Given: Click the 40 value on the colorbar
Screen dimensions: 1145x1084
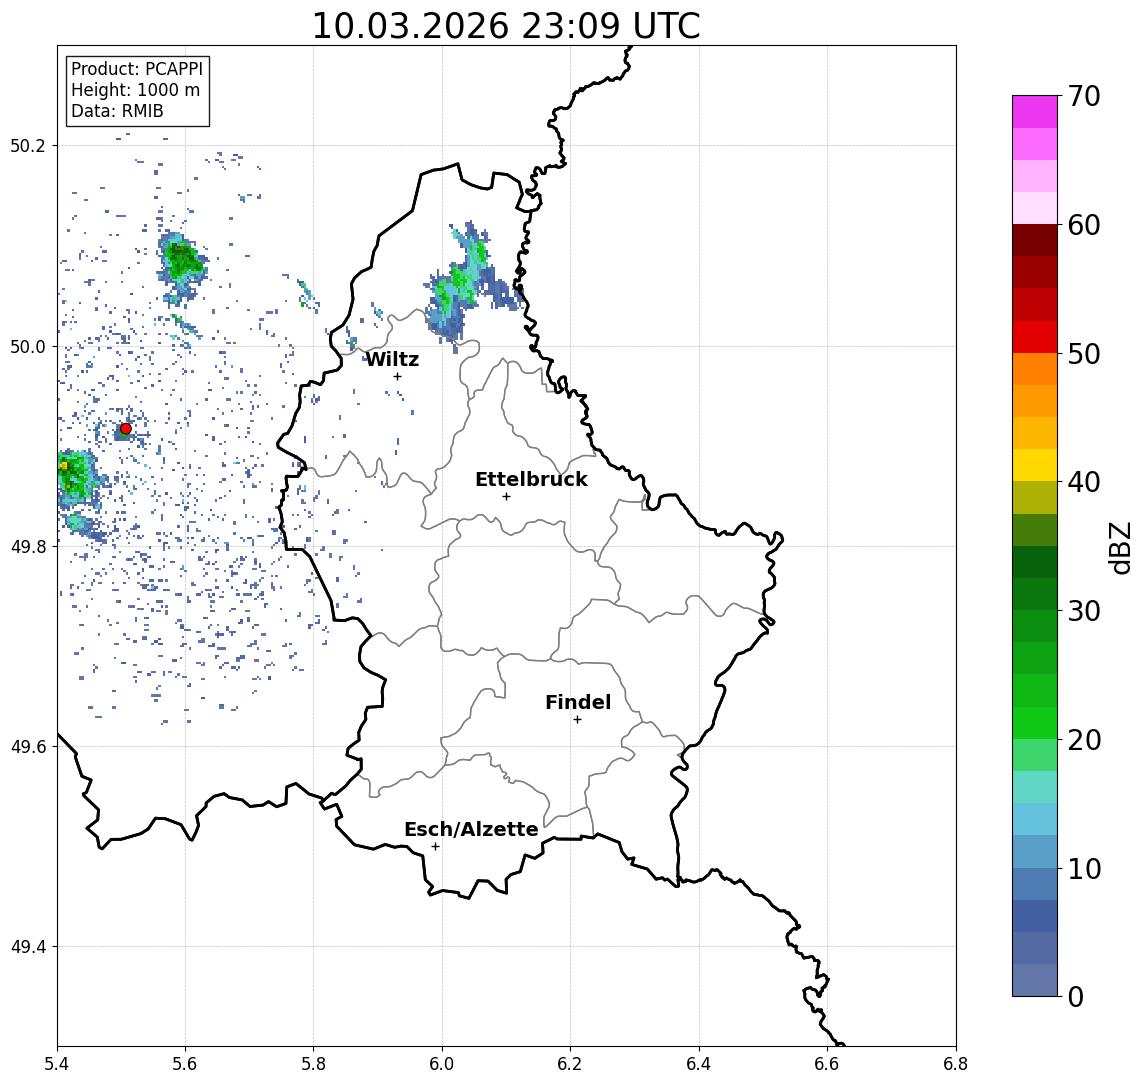Looking at the screenshot, I should (x=1083, y=482).
